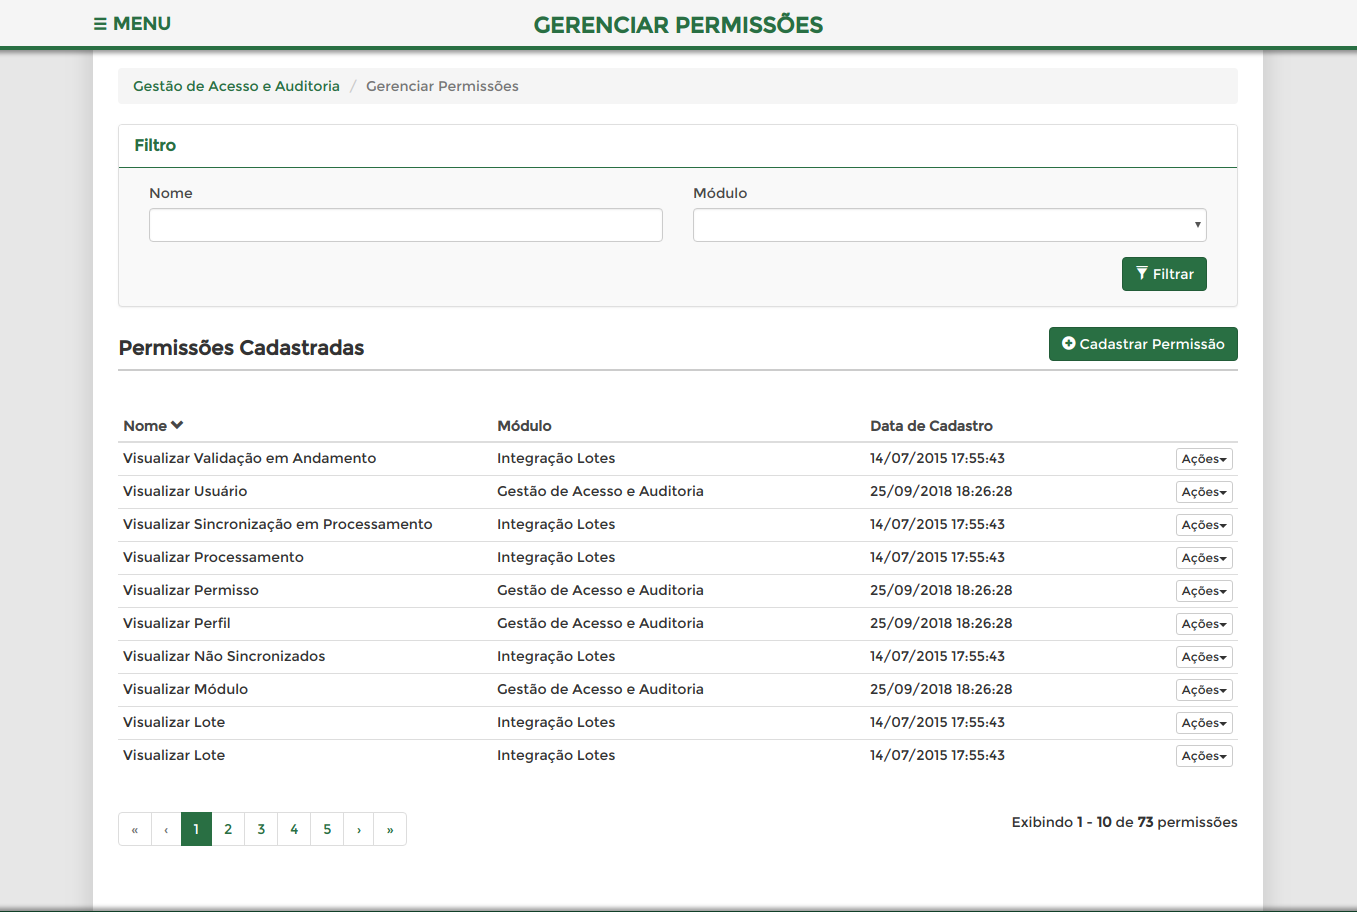Click the Visualizar Não Sincronizados name cell

click(x=224, y=656)
